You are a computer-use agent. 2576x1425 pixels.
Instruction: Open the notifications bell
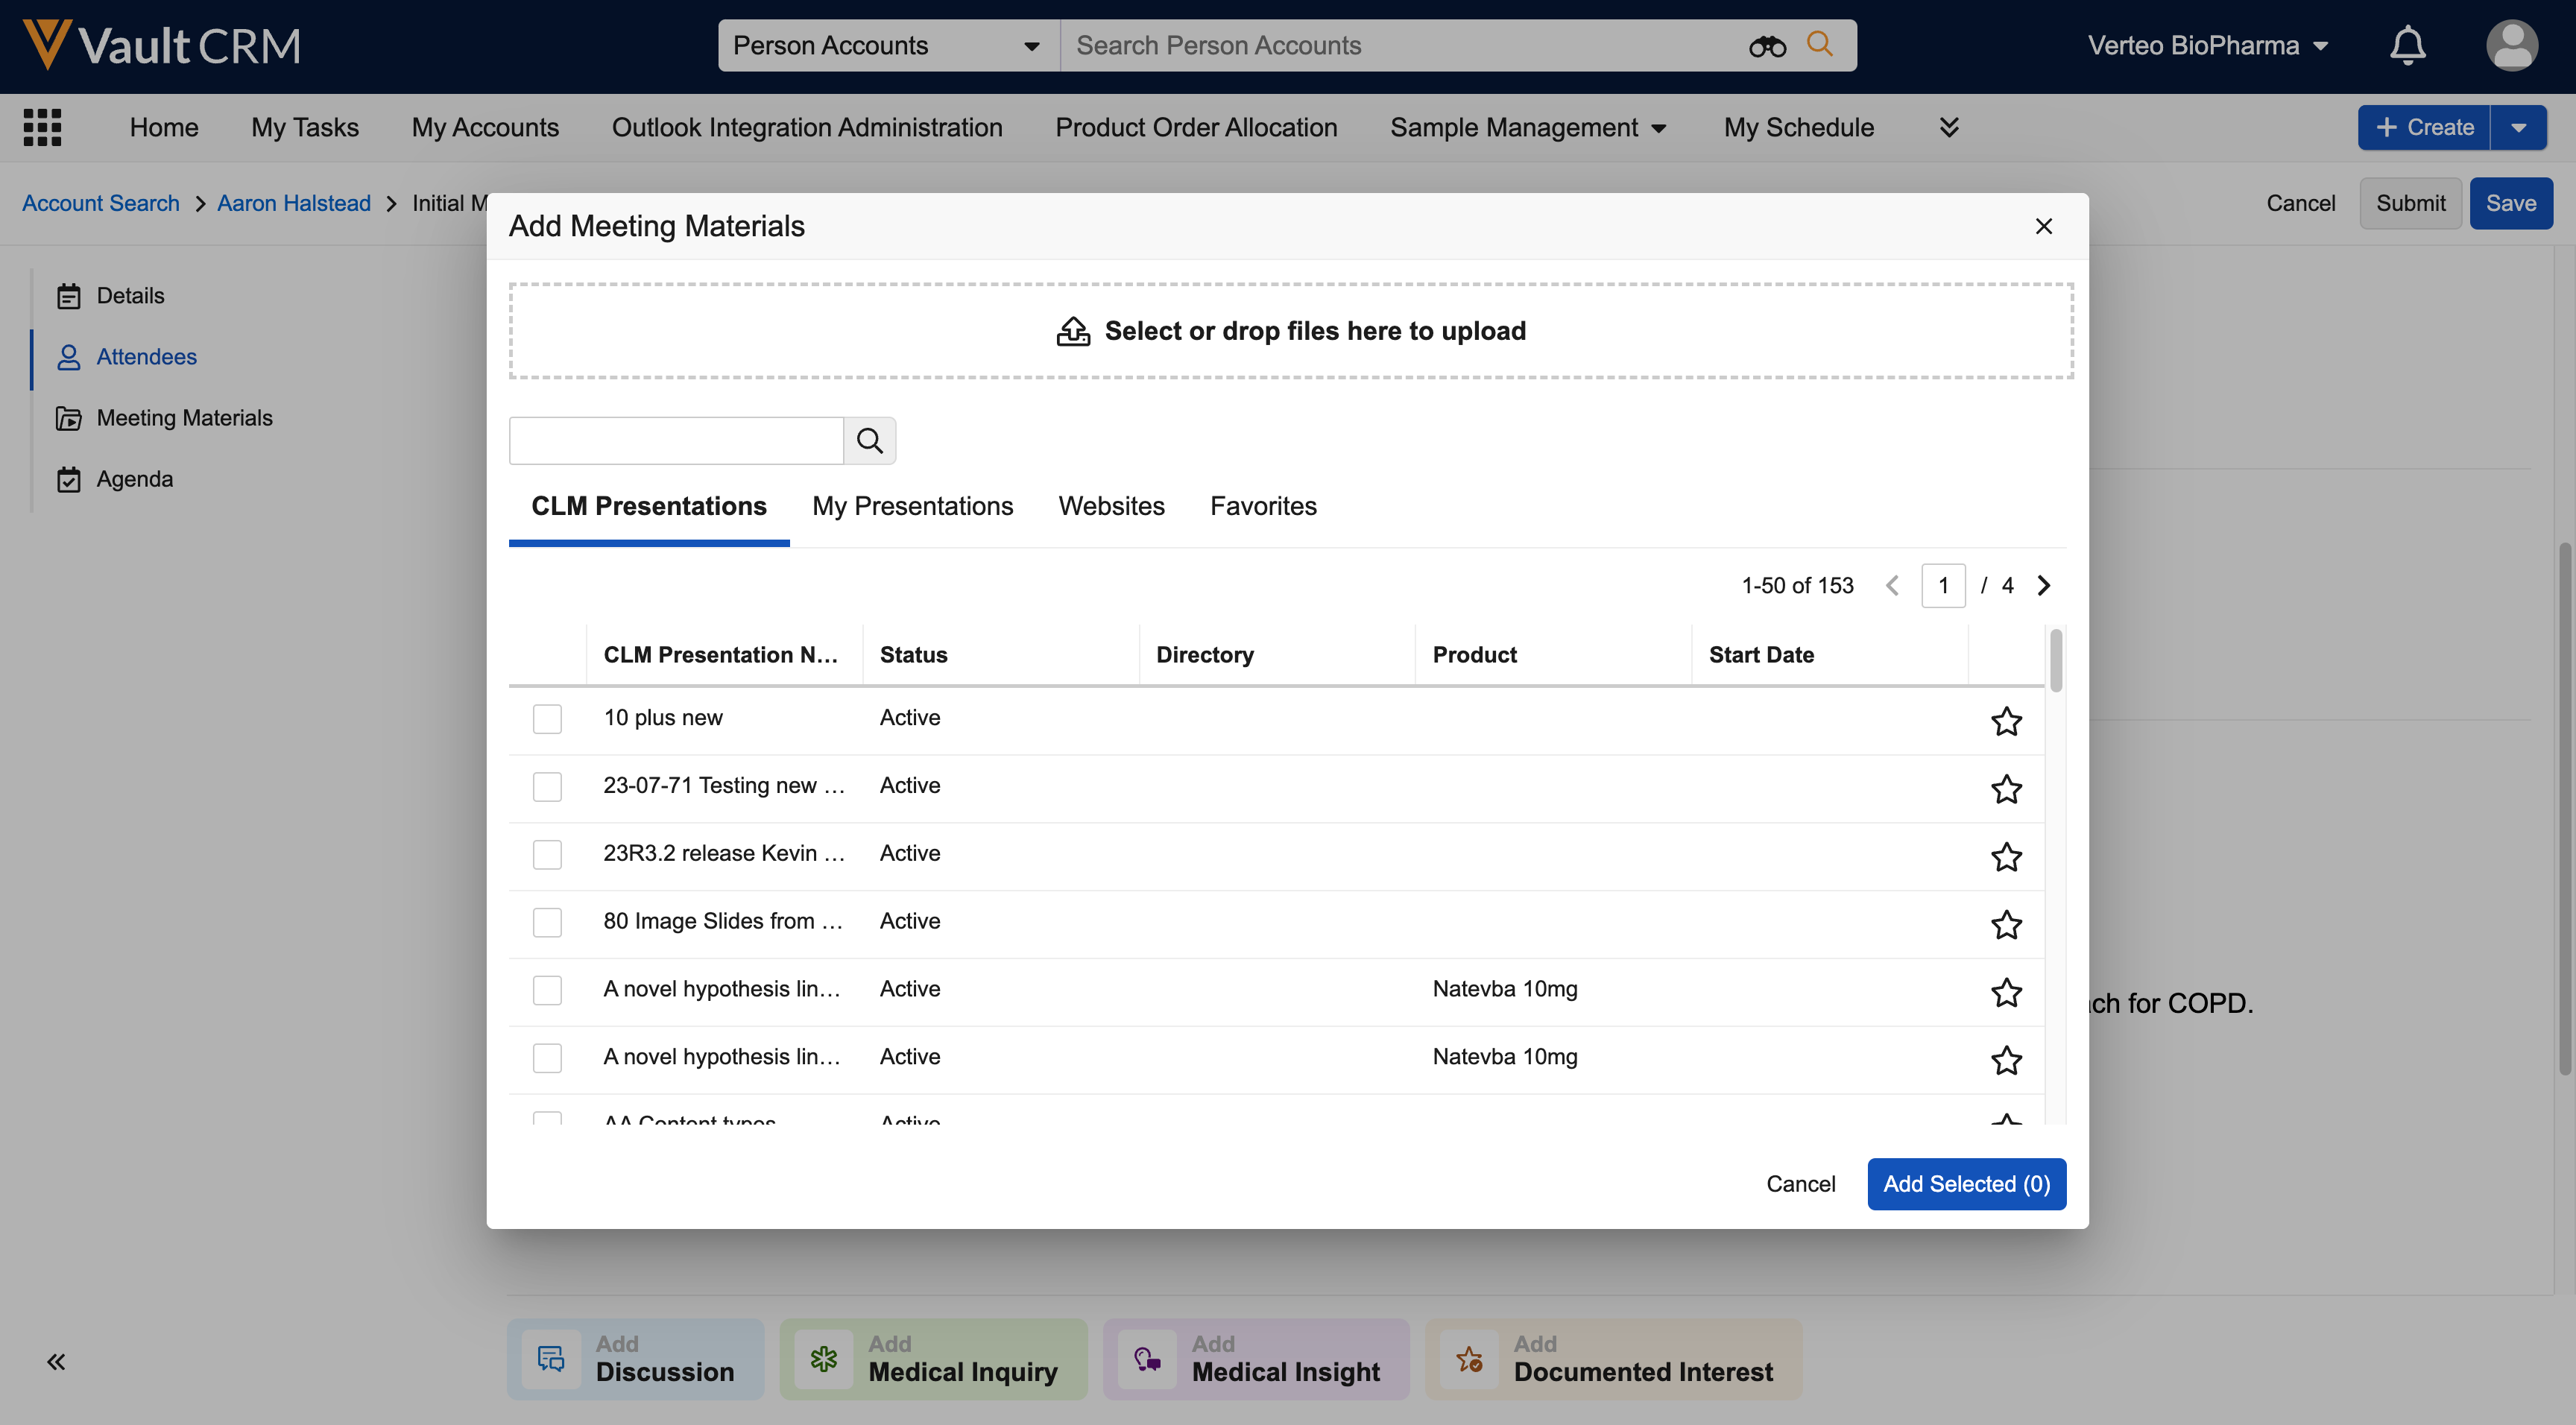(2407, 46)
